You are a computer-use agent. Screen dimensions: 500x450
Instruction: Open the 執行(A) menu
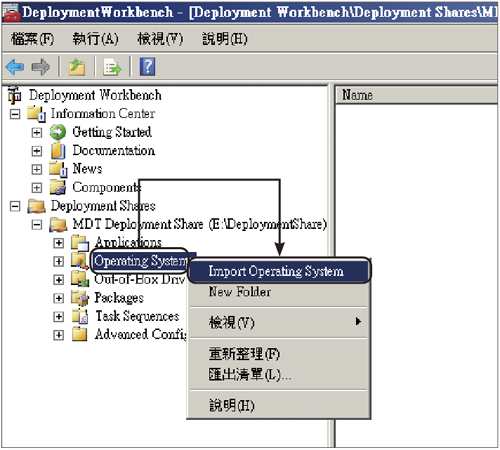click(95, 39)
